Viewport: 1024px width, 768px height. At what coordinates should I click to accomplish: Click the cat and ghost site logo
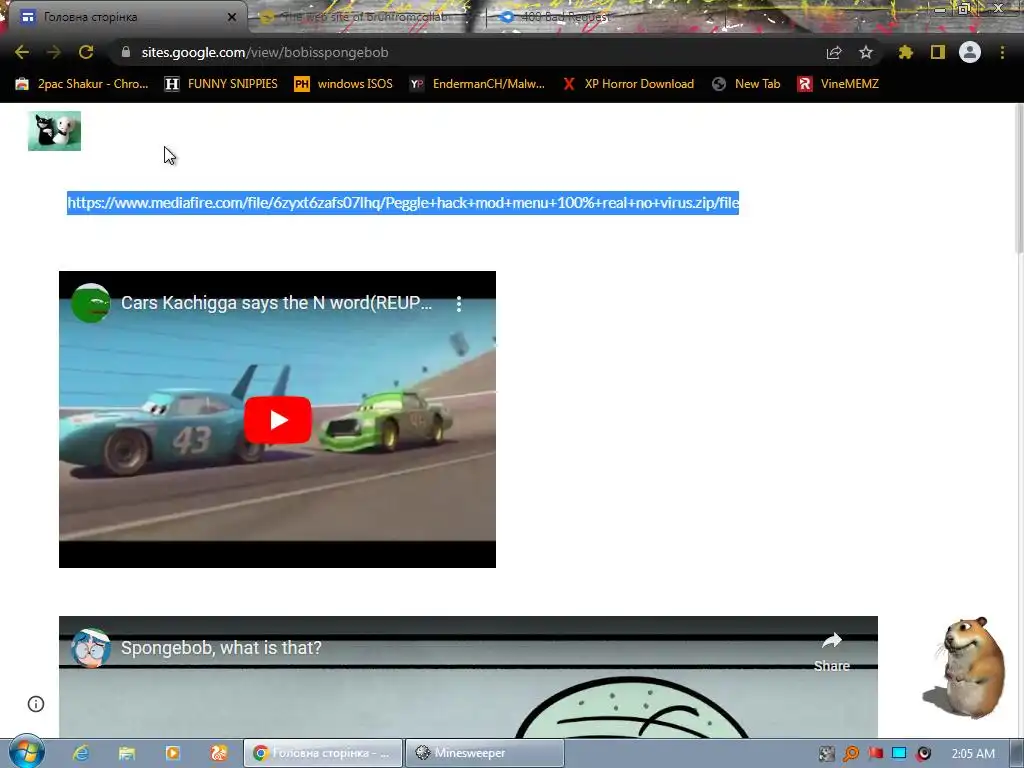tap(54, 131)
